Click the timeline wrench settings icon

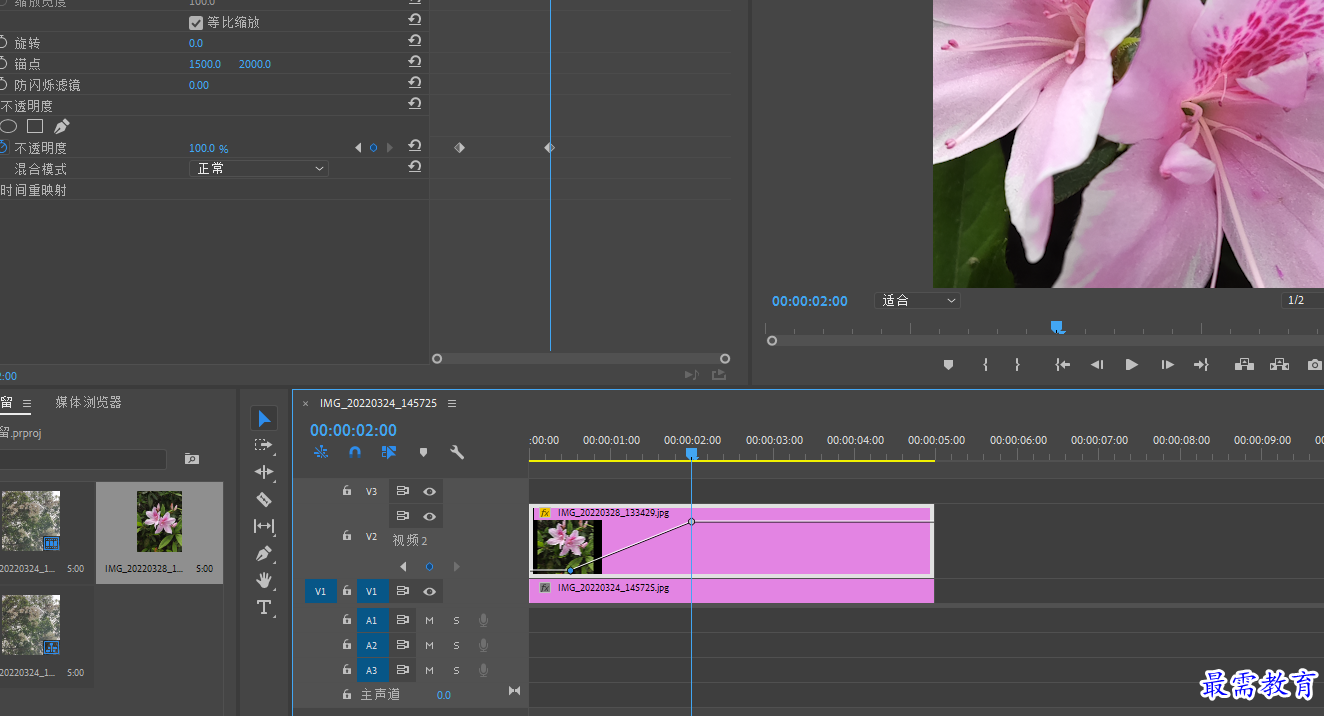[457, 452]
